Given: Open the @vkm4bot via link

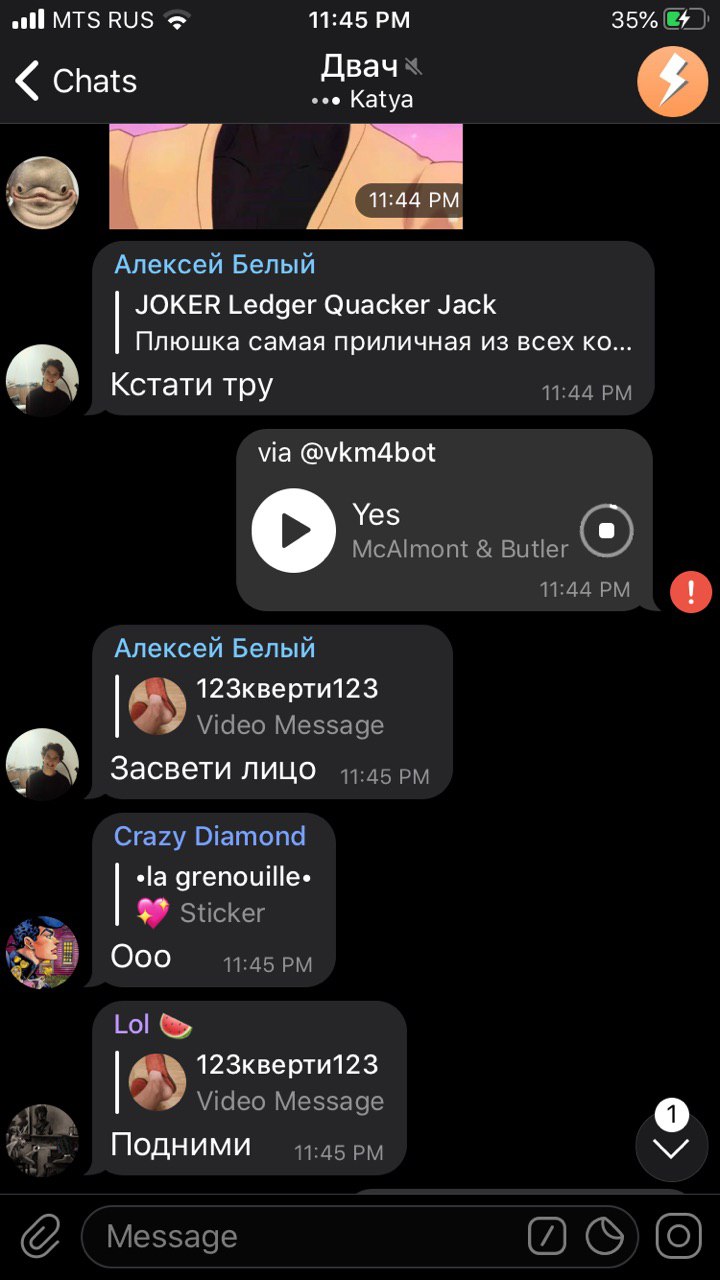Looking at the screenshot, I should 347,452.
